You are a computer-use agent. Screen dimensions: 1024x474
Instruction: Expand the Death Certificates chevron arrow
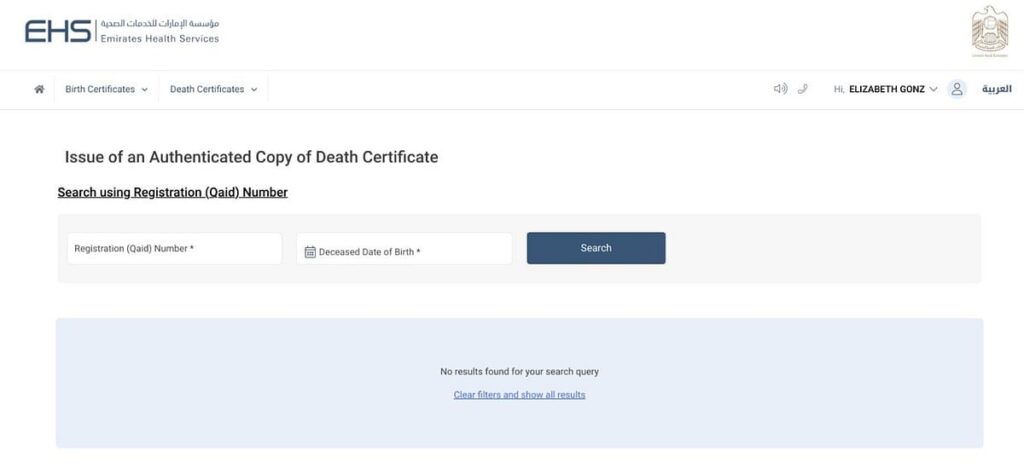254,90
